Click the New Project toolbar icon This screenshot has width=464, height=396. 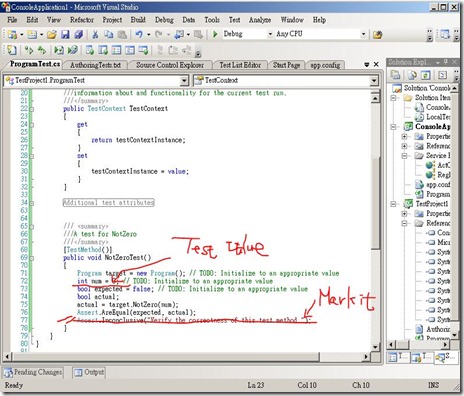coord(12,34)
